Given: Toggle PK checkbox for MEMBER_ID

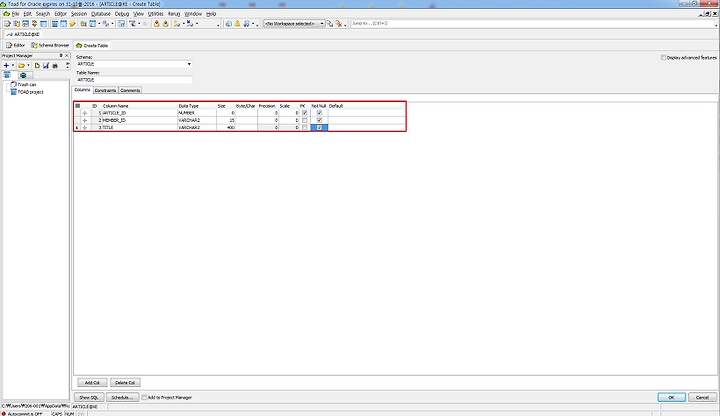Looking at the screenshot, I should tap(304, 120).
